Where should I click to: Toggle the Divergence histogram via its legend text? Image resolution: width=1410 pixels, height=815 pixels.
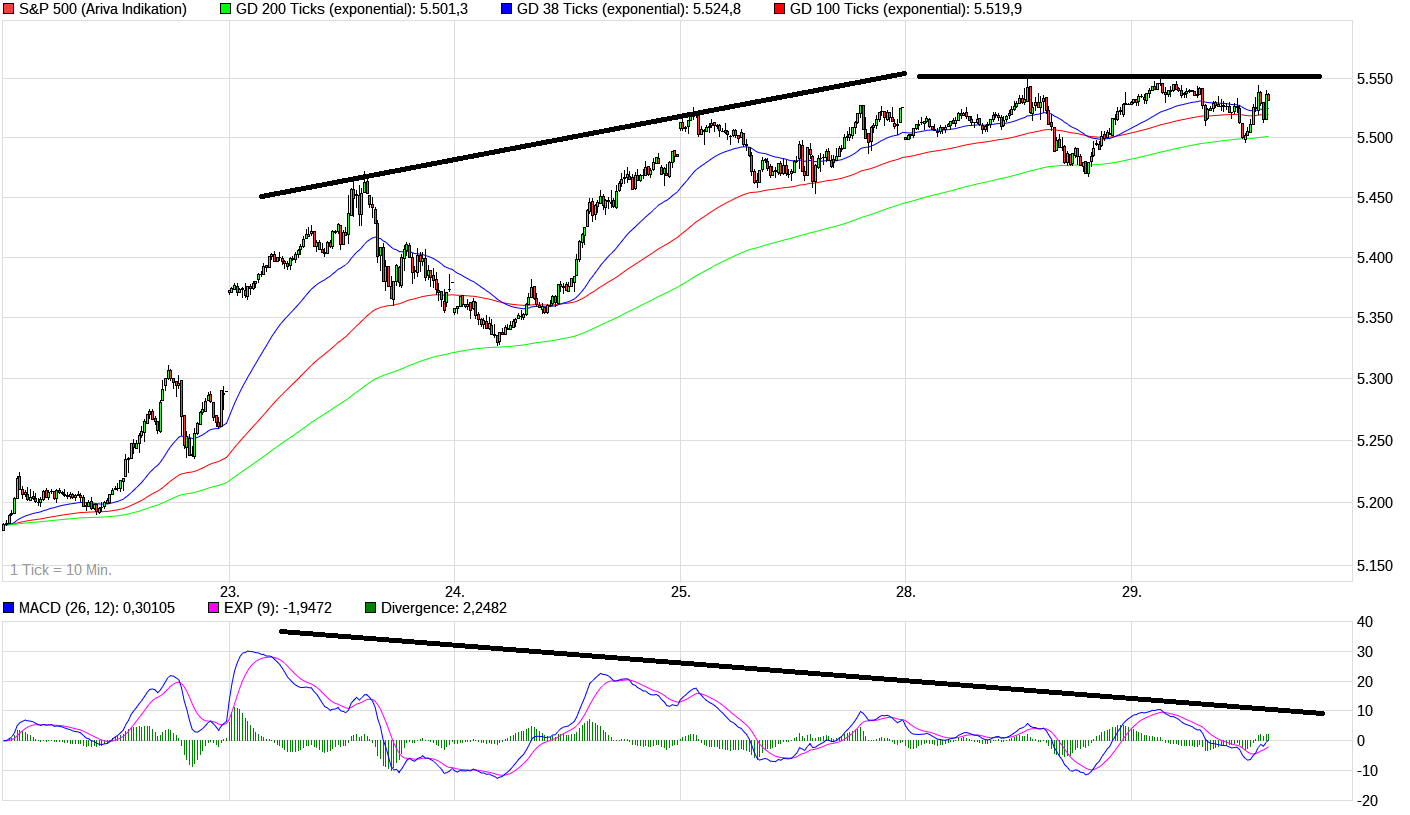pos(443,606)
